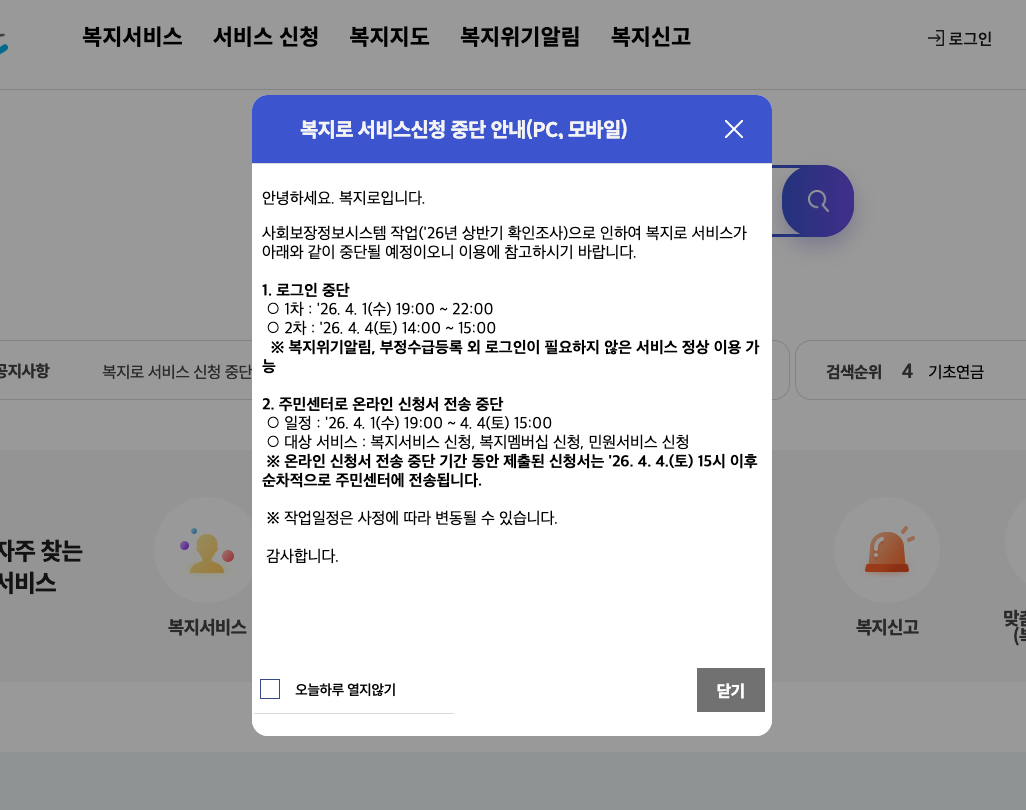Image resolution: width=1026 pixels, height=810 pixels.
Task: Open the 복지위기알림 top menu
Action: [520, 37]
